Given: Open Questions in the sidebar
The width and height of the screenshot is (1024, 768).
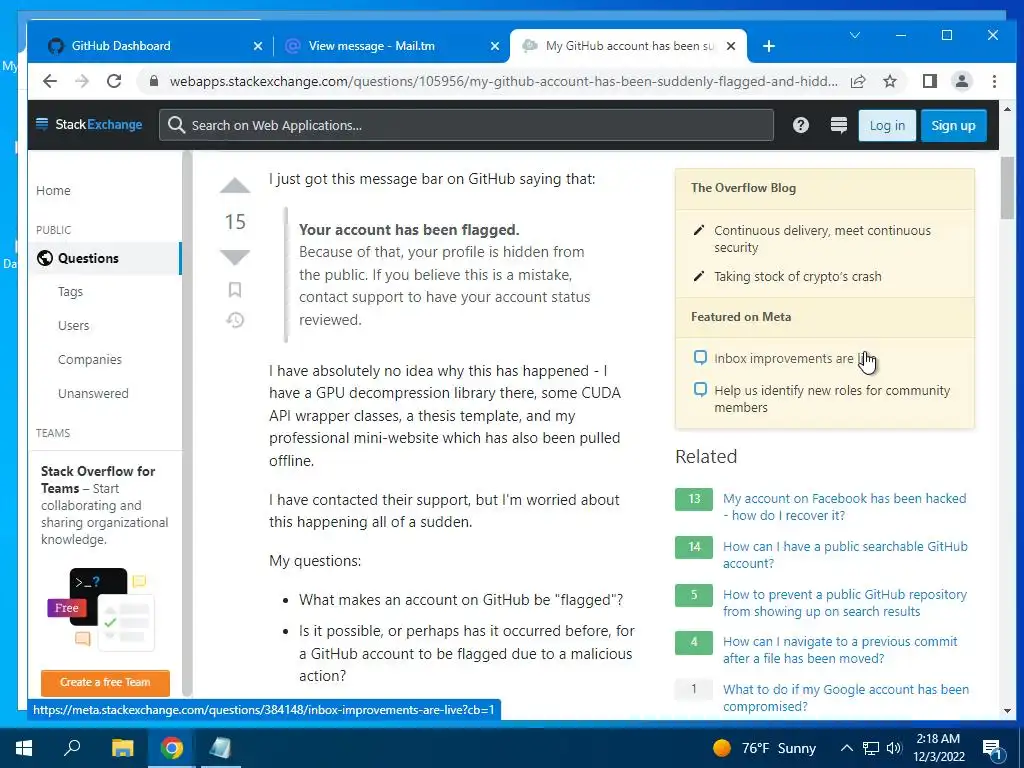Looking at the screenshot, I should [104, 258].
